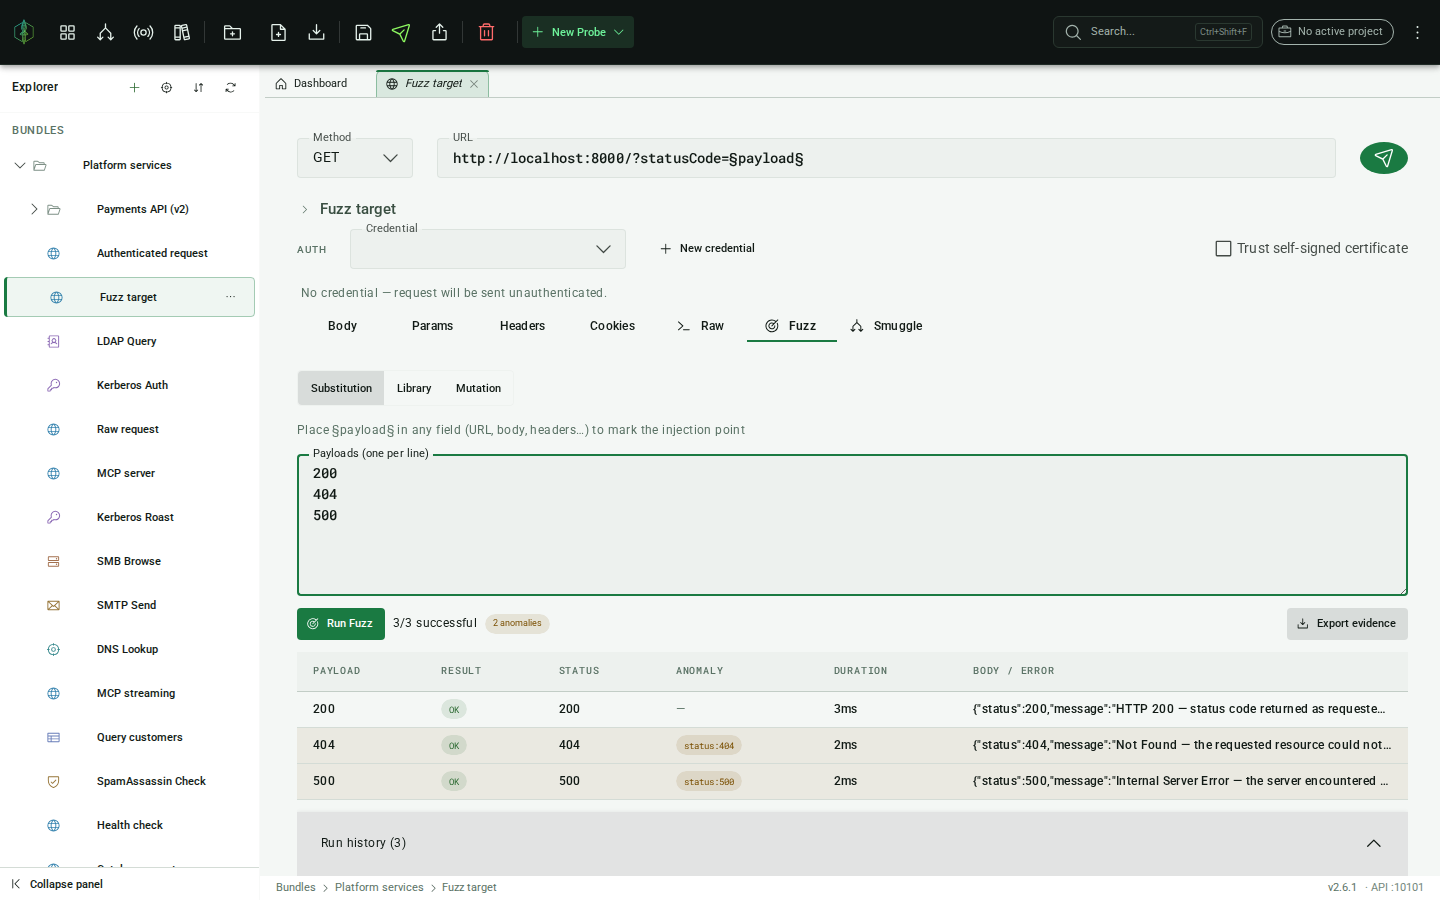Expand the Payments API (v2) folder
This screenshot has width=1440, height=900.
pos(34,209)
